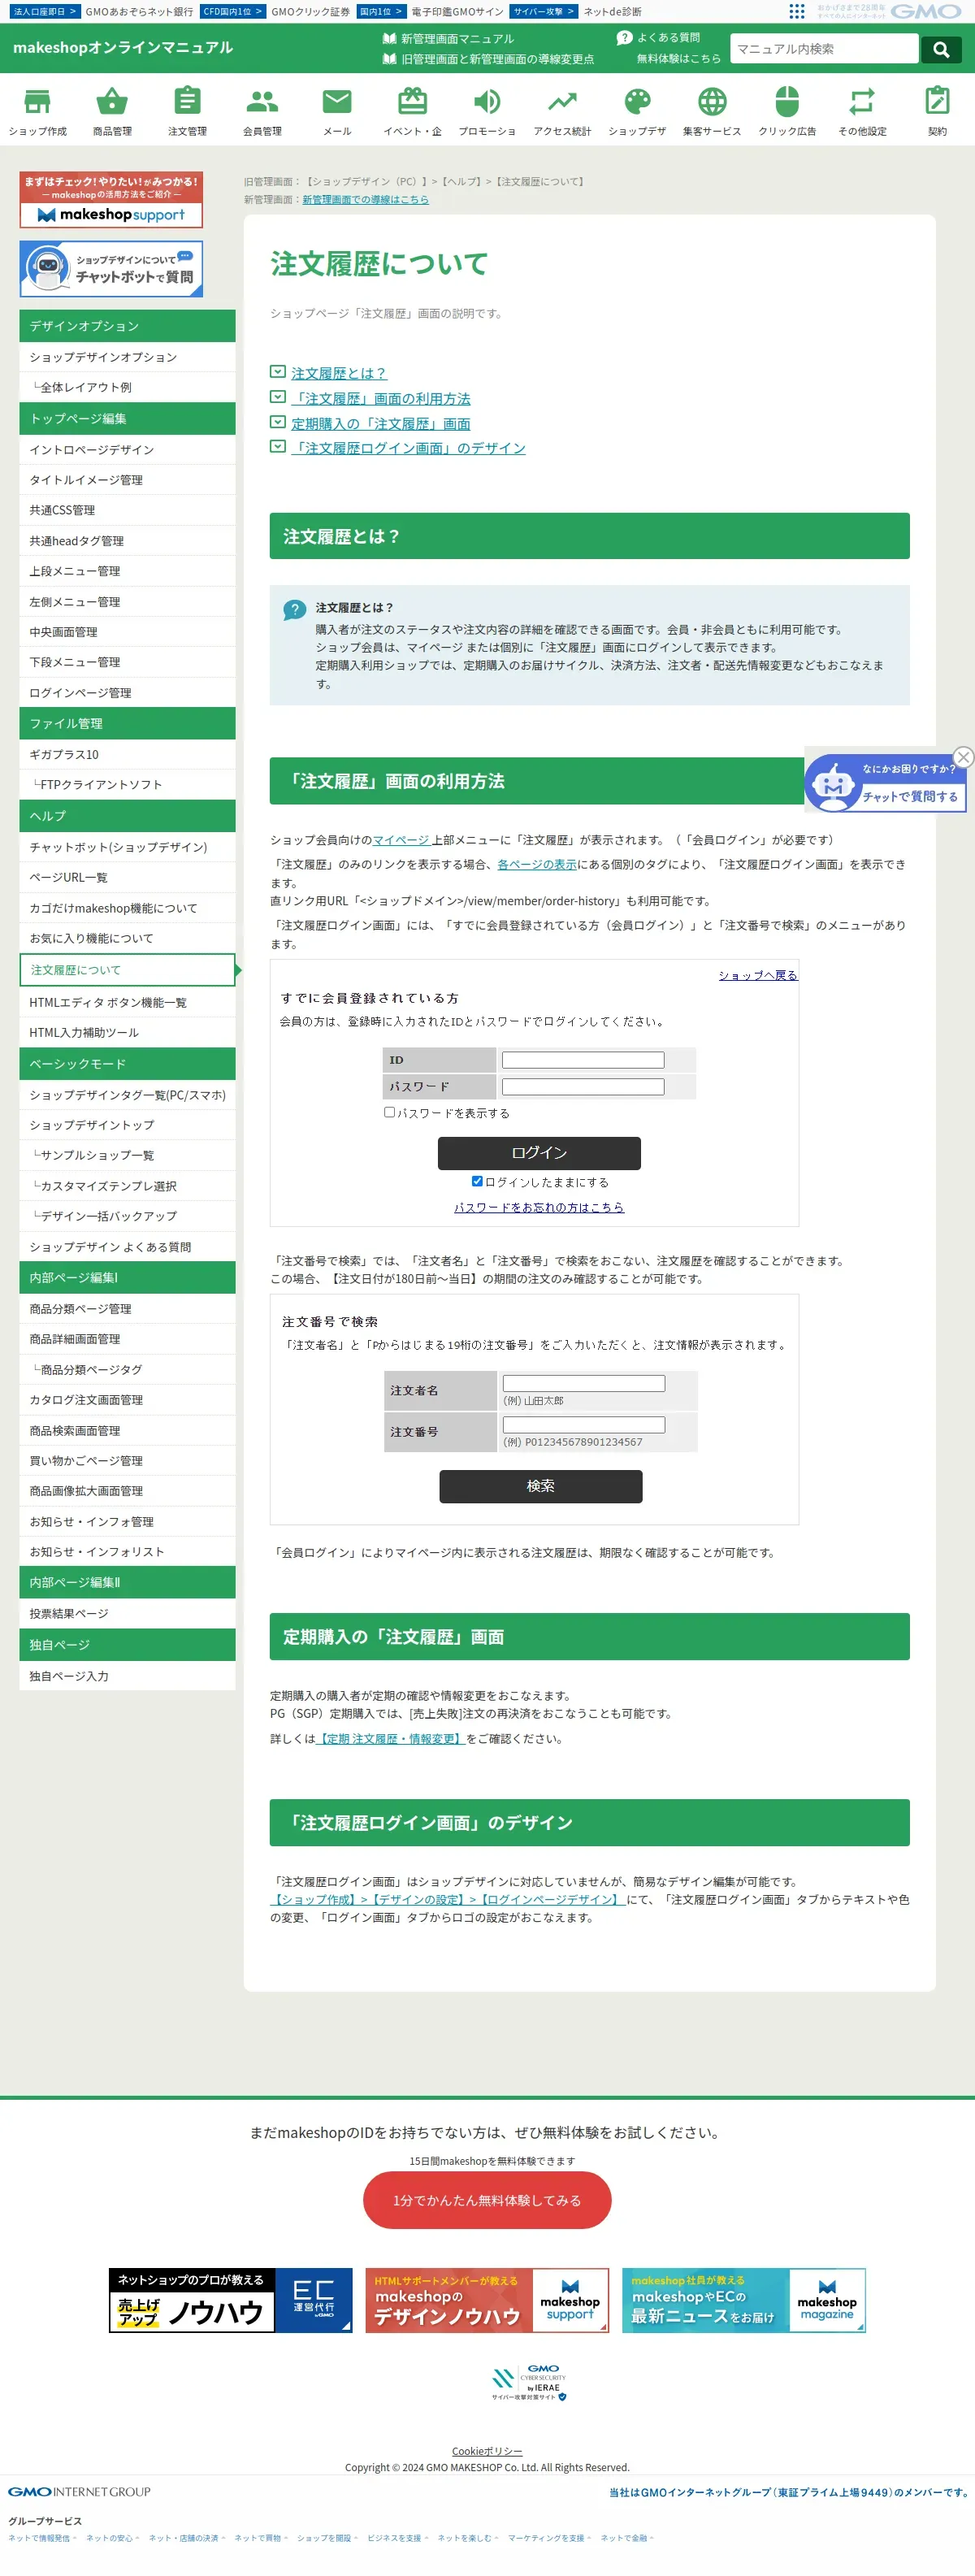Open 商品詳細画面管理 in sidebar
975x2576 pixels.
127,1339
